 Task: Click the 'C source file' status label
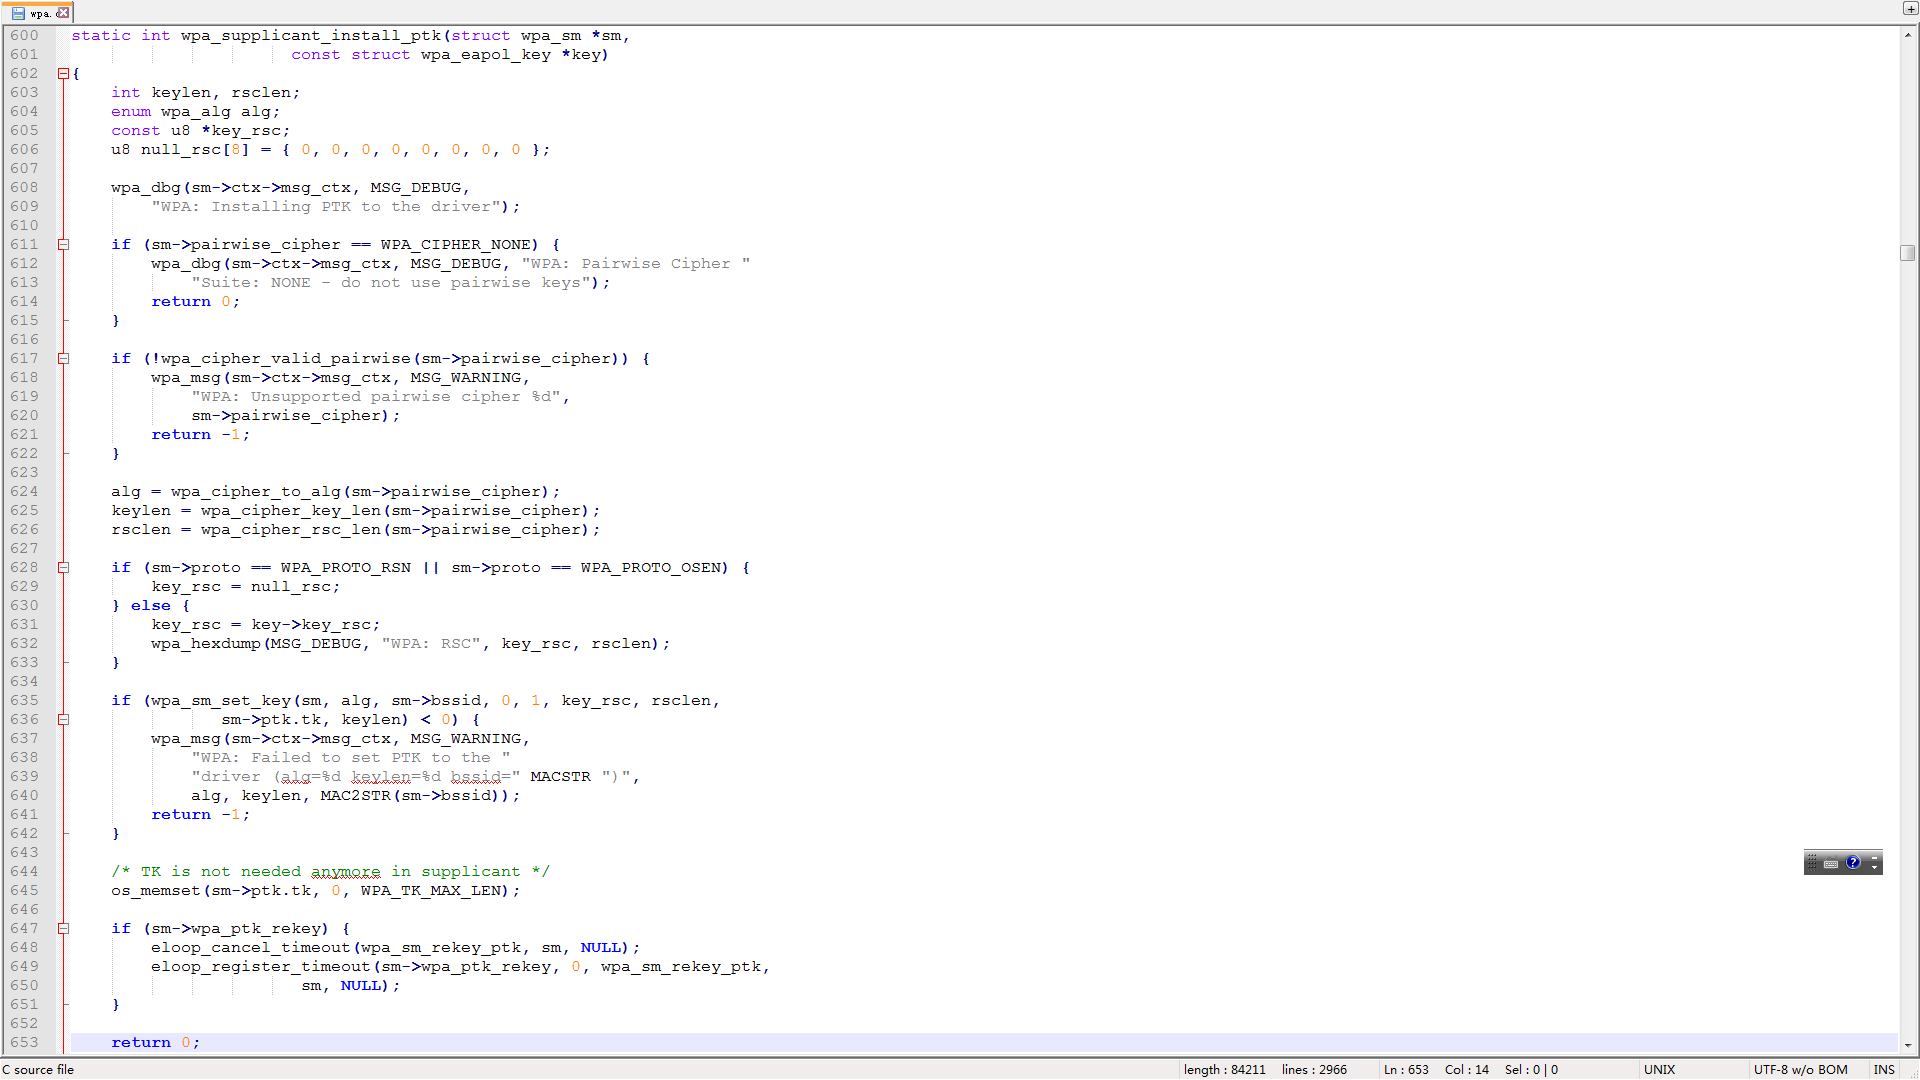[x=38, y=1070]
